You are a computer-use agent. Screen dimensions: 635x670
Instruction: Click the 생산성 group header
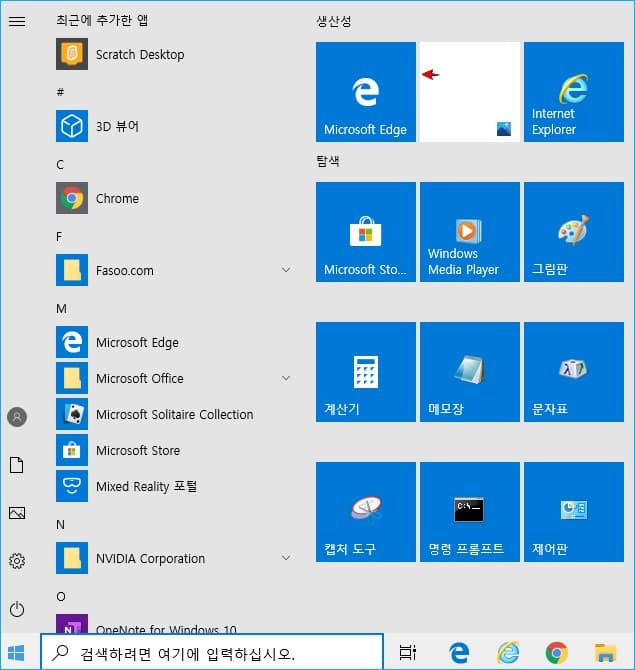(x=334, y=21)
